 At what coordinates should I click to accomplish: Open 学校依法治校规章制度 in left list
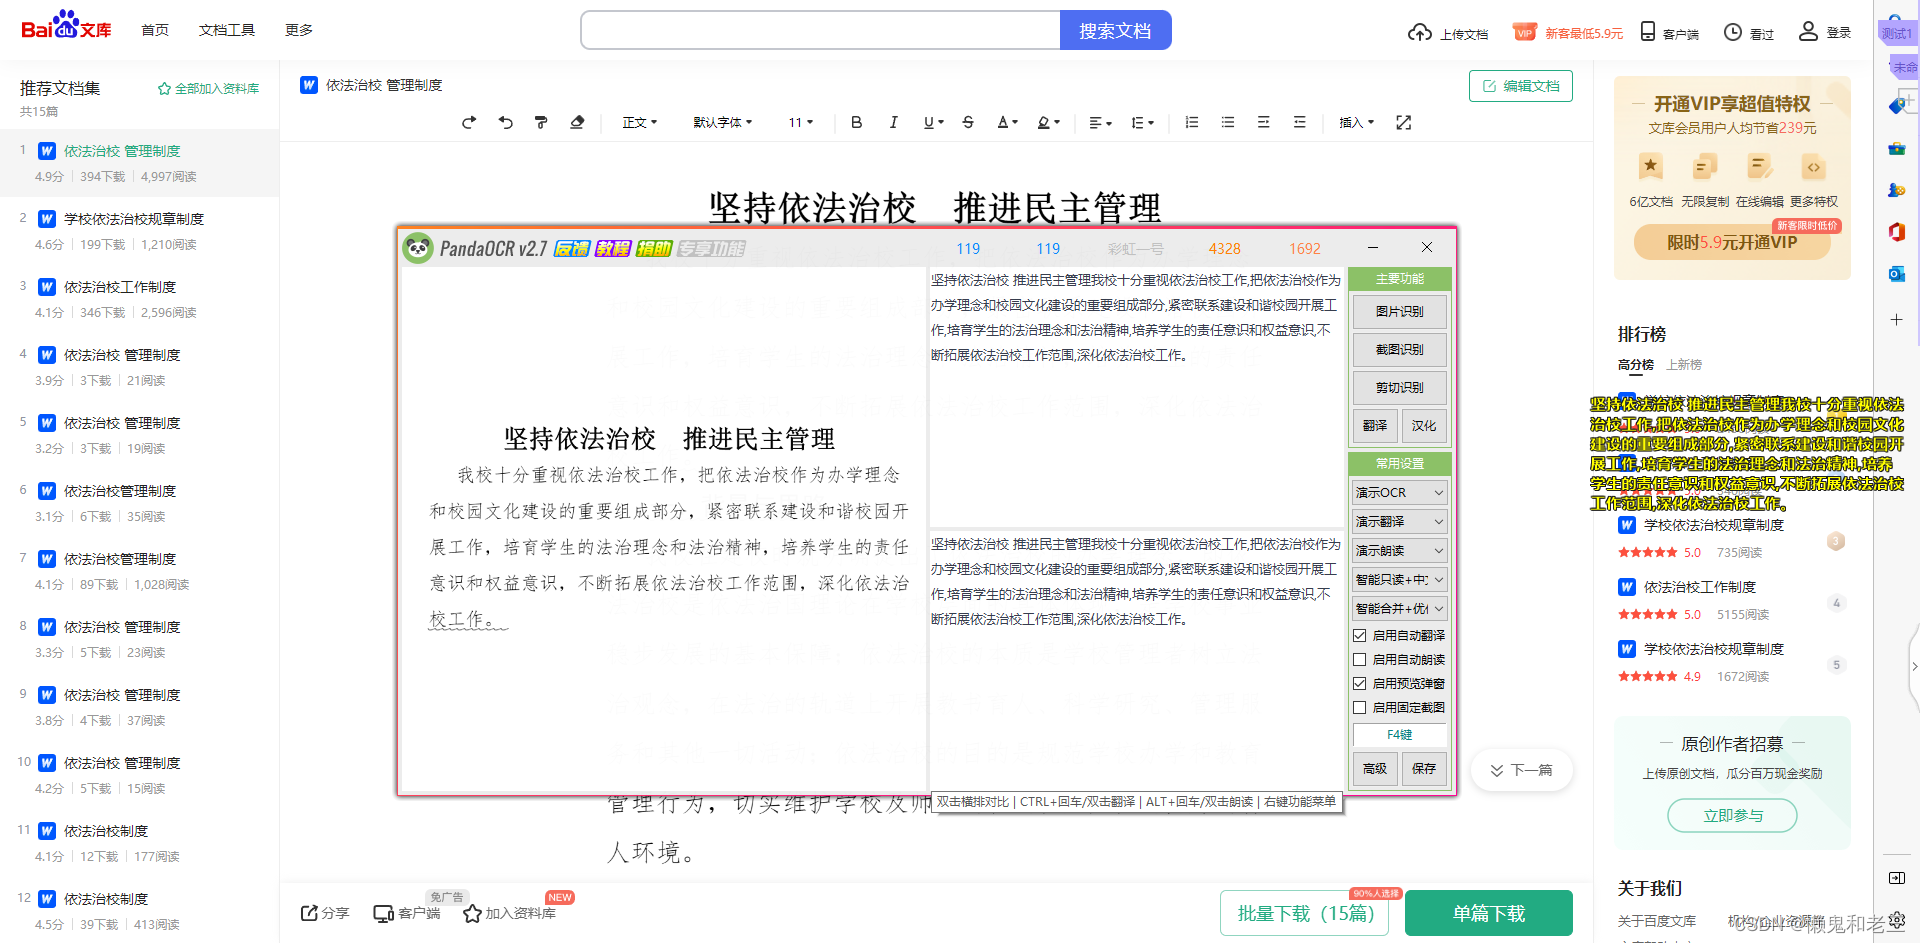[x=134, y=219]
